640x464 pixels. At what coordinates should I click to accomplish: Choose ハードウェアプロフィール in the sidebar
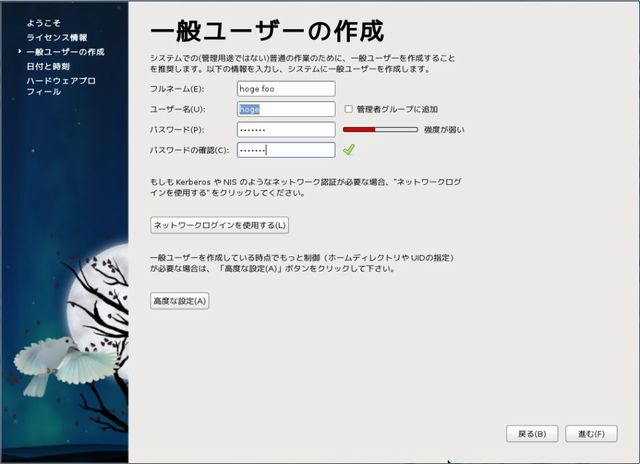60,85
